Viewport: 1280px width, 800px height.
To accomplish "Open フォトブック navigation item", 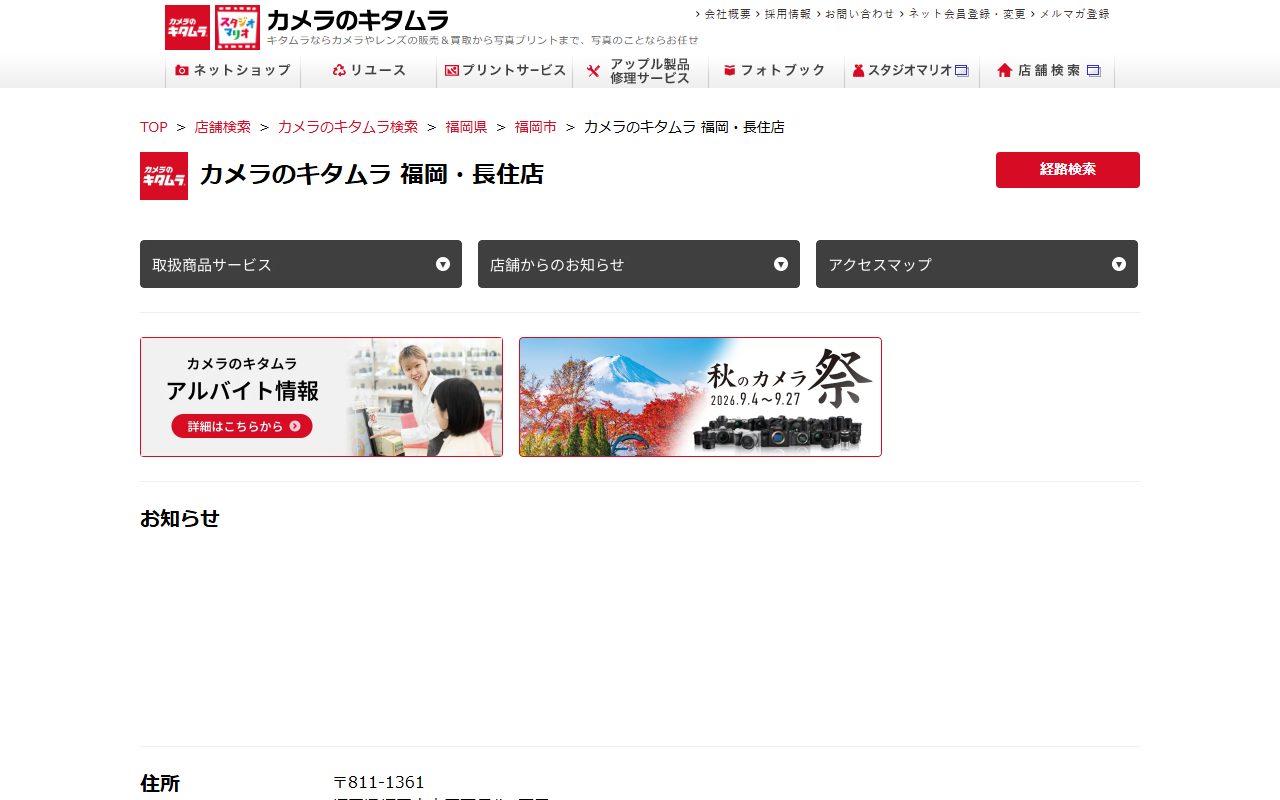I will tap(776, 71).
